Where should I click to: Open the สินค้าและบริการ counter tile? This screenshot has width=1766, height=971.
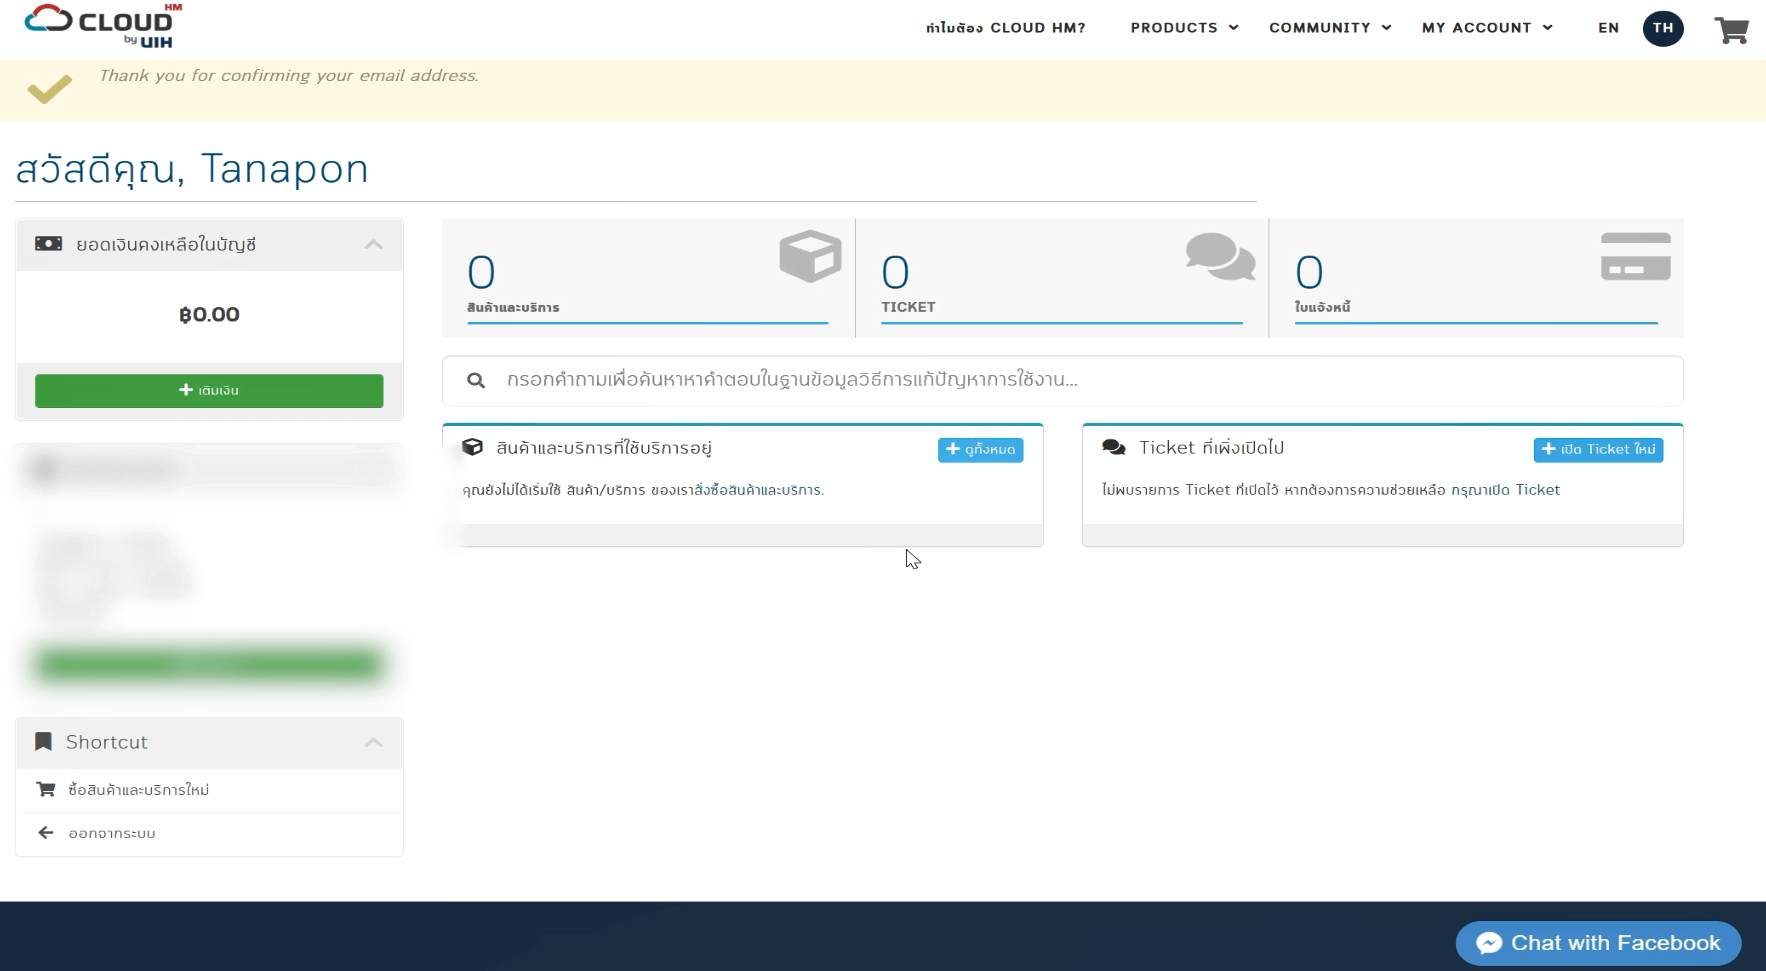click(x=648, y=278)
